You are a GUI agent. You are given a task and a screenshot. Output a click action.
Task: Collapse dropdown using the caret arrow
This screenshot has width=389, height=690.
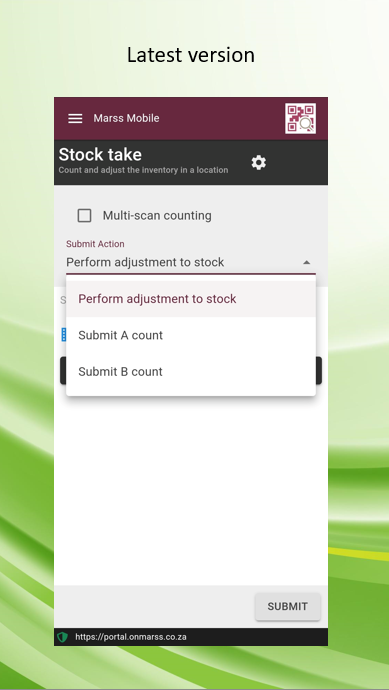click(x=307, y=262)
